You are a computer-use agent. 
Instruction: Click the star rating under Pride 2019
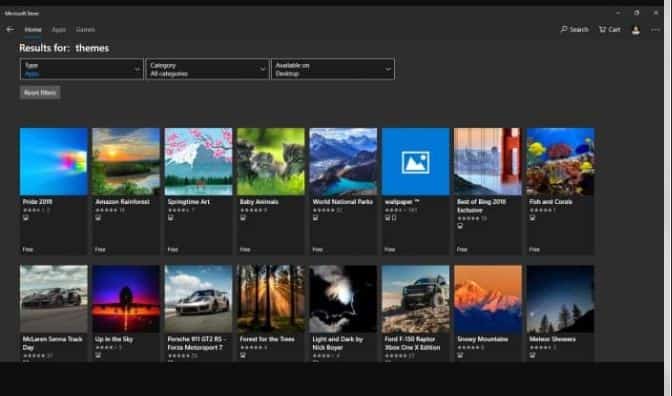coord(37,210)
